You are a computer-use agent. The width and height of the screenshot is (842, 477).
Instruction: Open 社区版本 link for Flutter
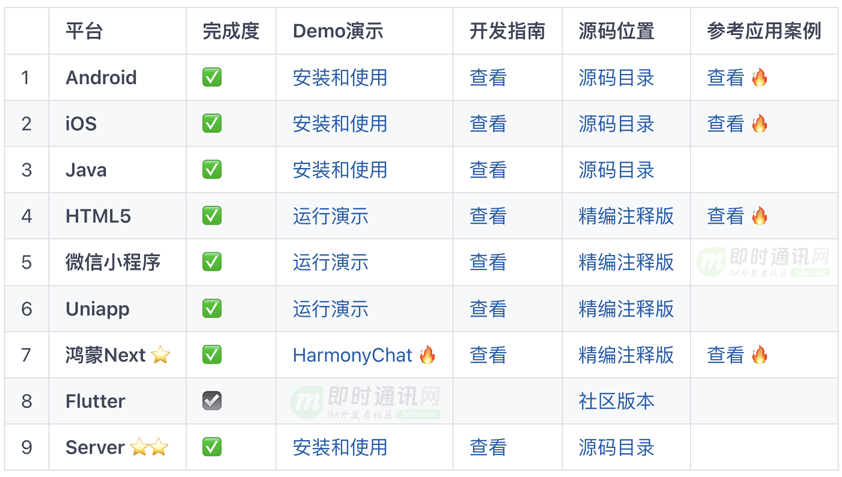pos(616,401)
